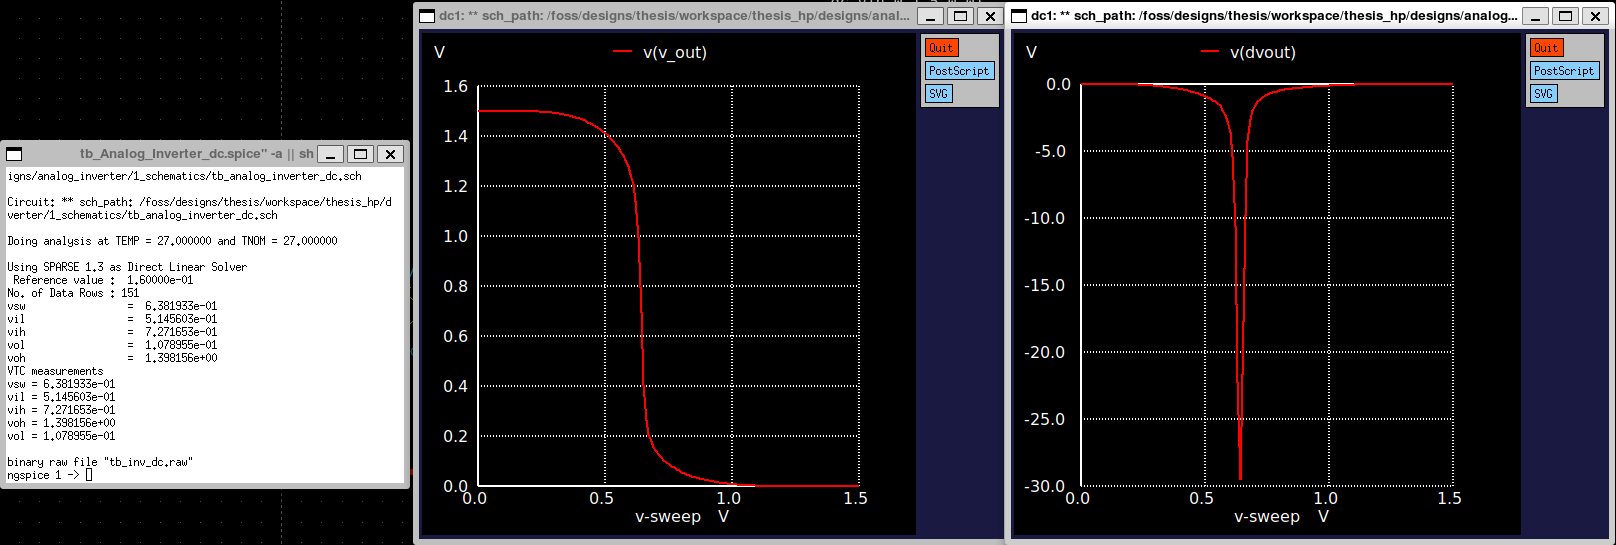
Task: Minimize the v(dvout) plot window
Action: [x=1536, y=16]
